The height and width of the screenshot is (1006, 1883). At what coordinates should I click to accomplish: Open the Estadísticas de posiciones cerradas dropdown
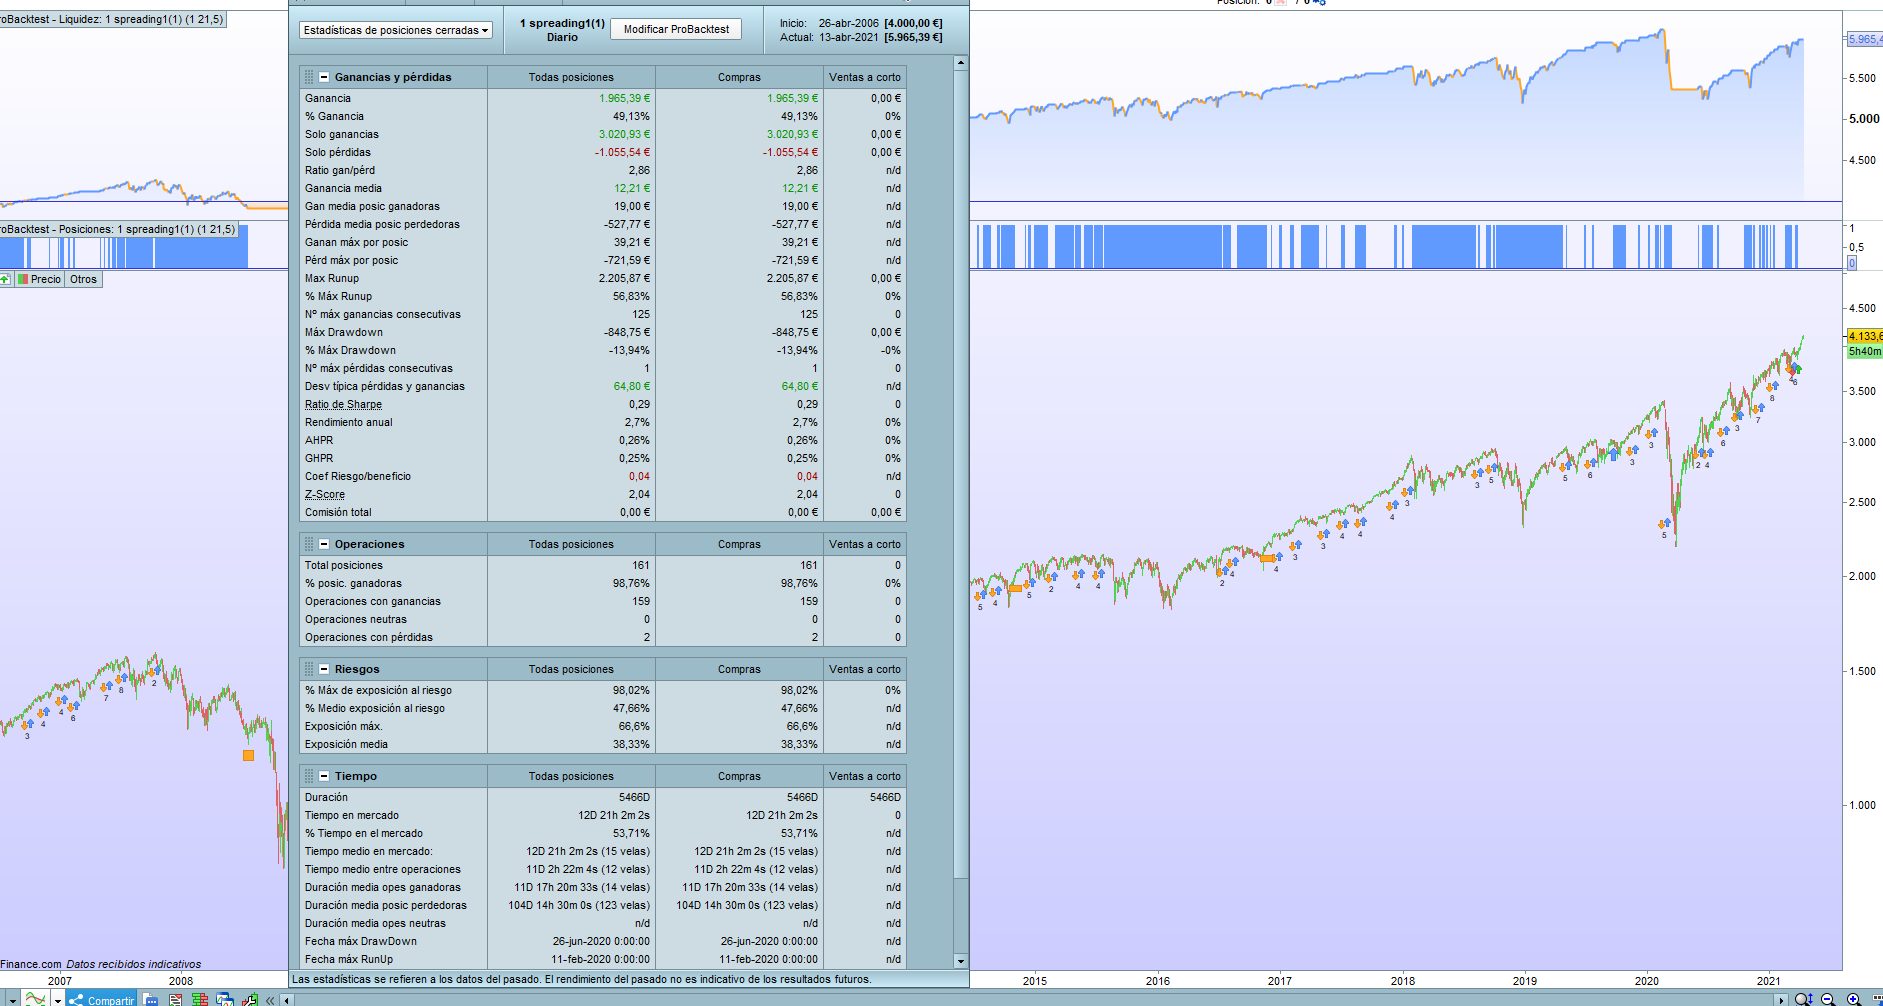[396, 30]
